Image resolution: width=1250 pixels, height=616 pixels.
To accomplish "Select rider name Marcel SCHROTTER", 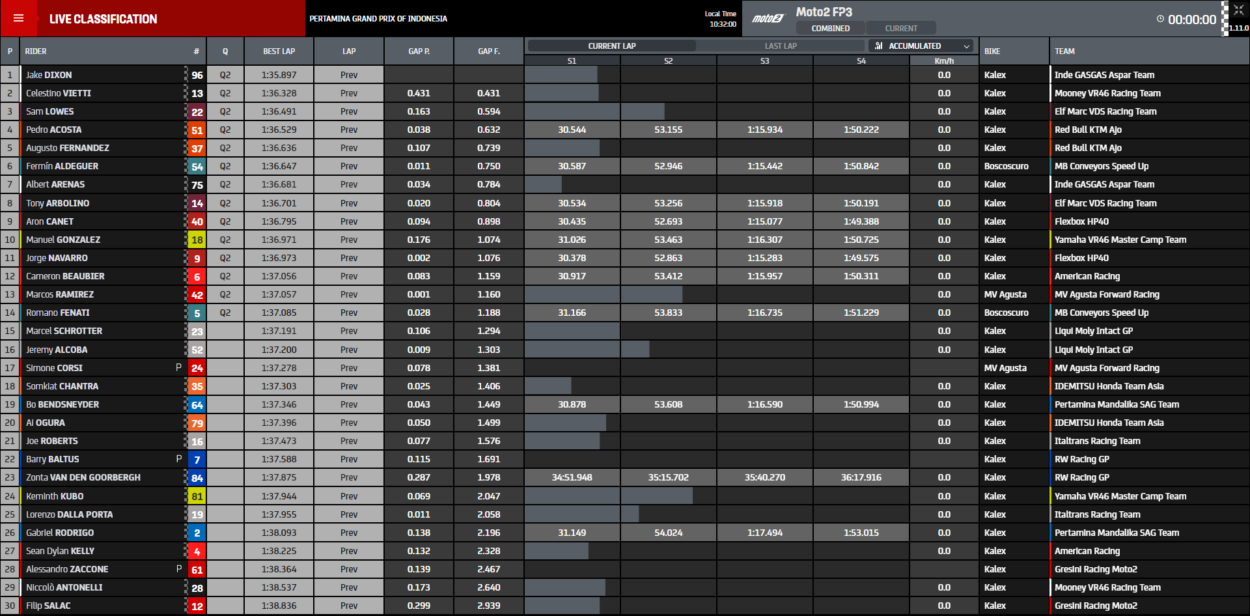I will [64, 331].
